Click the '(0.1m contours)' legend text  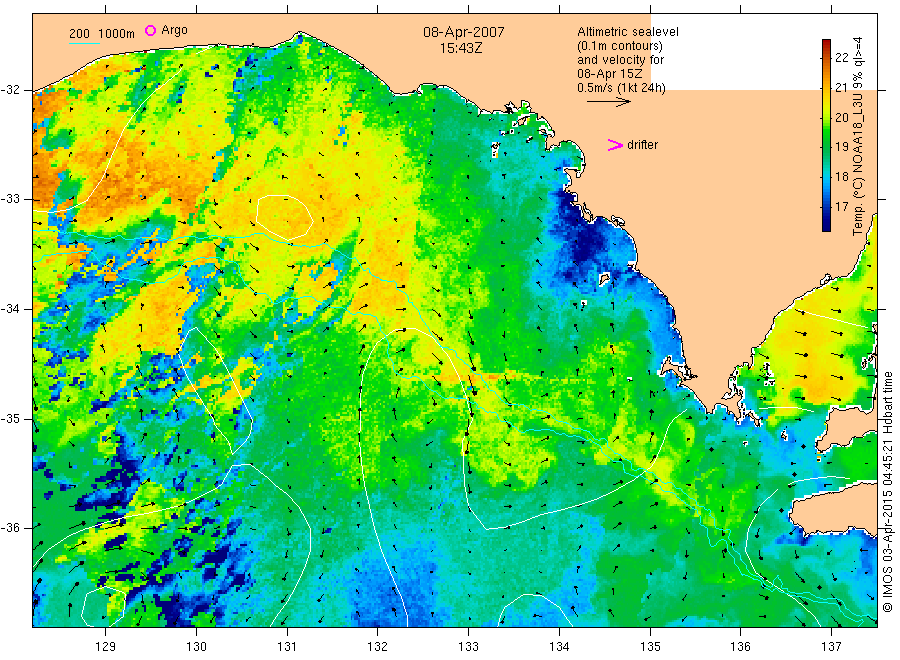(619, 46)
